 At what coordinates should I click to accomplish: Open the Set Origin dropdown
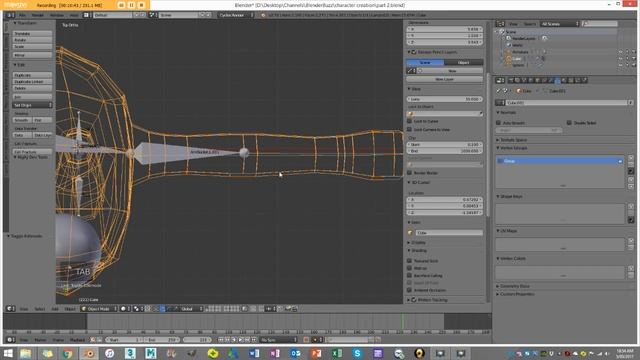32,105
